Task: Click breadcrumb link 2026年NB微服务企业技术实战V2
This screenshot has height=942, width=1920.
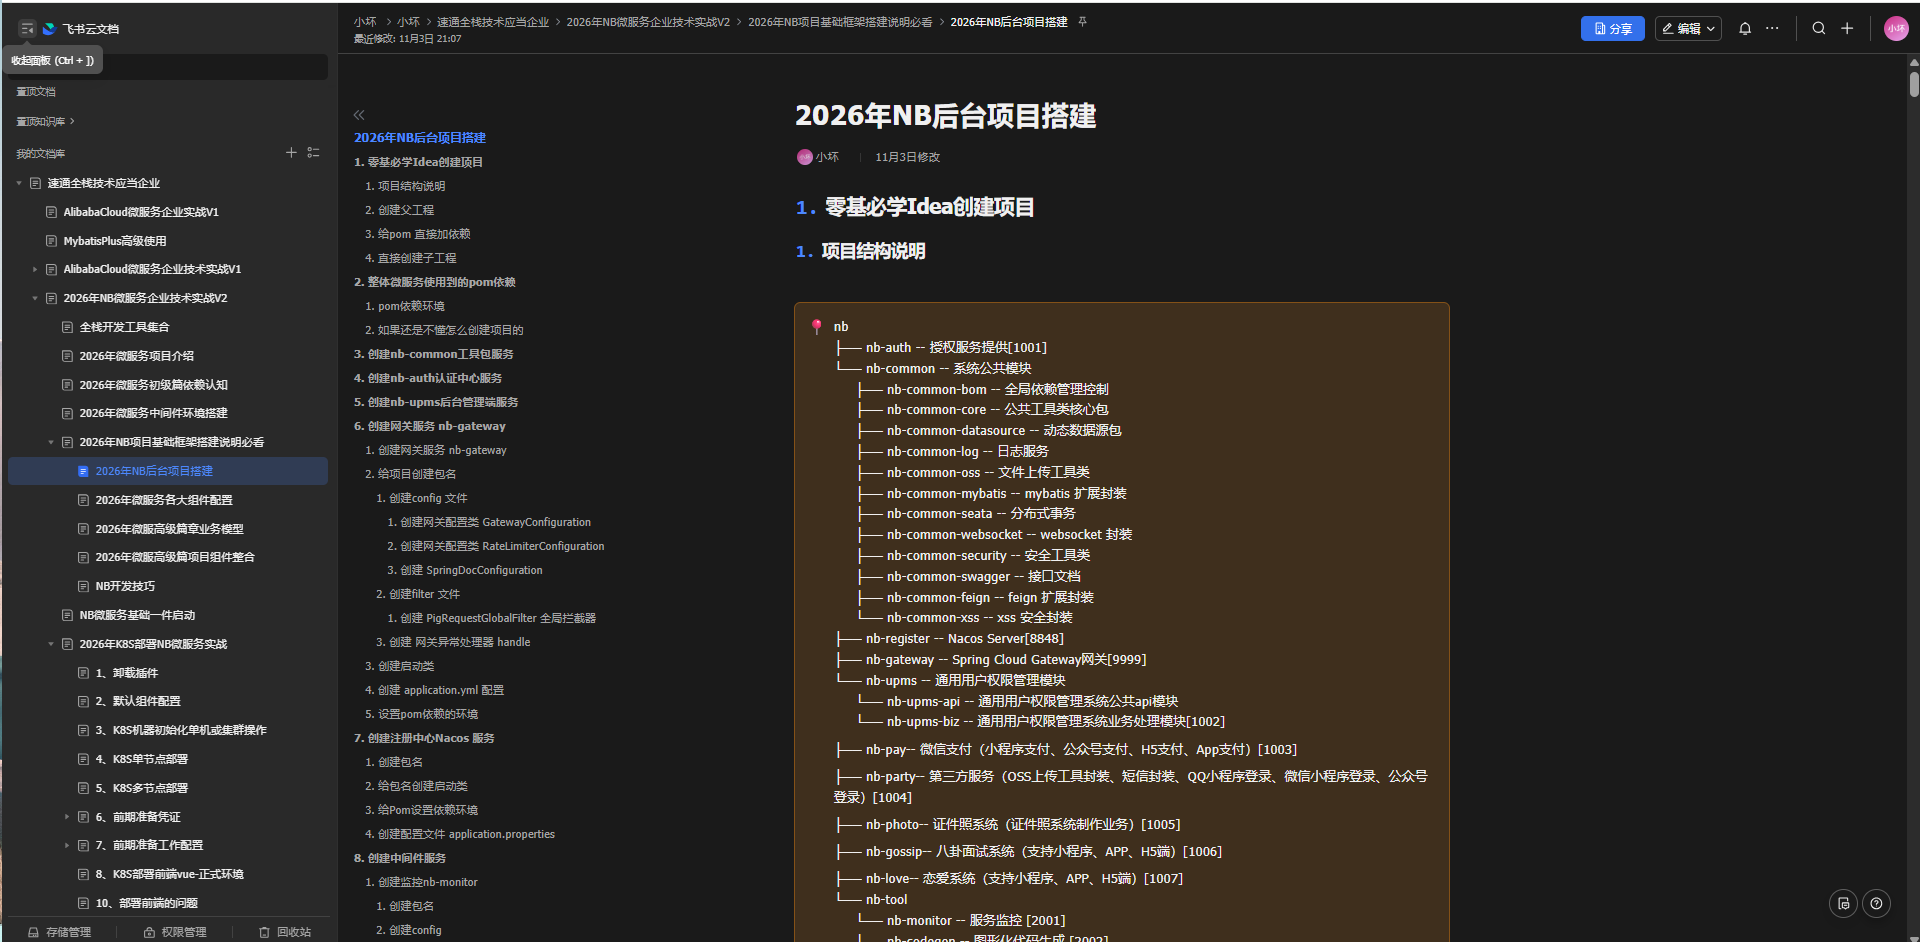Action: point(648,22)
